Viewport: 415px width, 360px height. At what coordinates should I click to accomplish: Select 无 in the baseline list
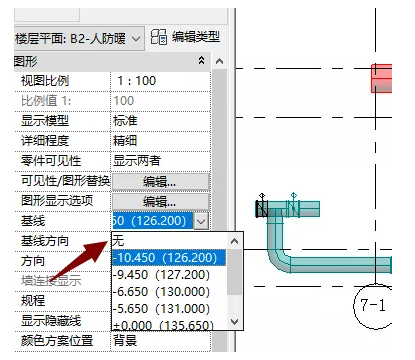tap(169, 240)
